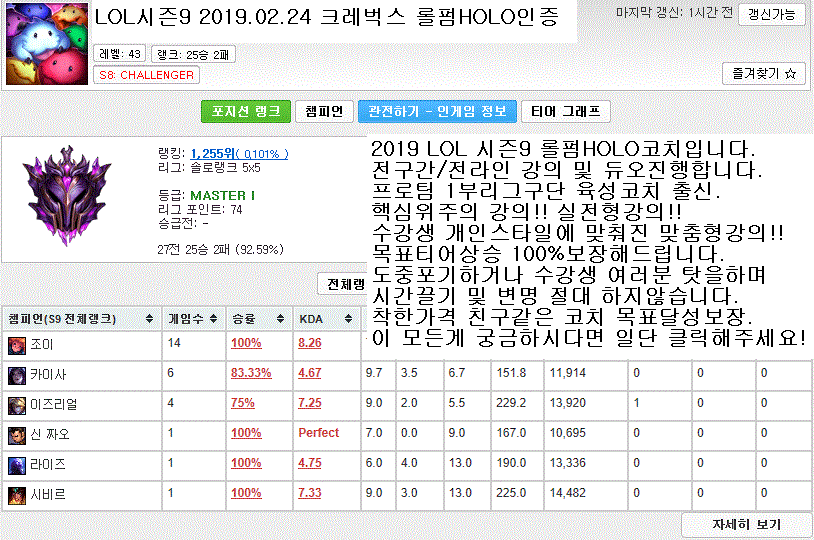Click 라이즈 100% win rate link
814x540 pixels.
click(246, 464)
